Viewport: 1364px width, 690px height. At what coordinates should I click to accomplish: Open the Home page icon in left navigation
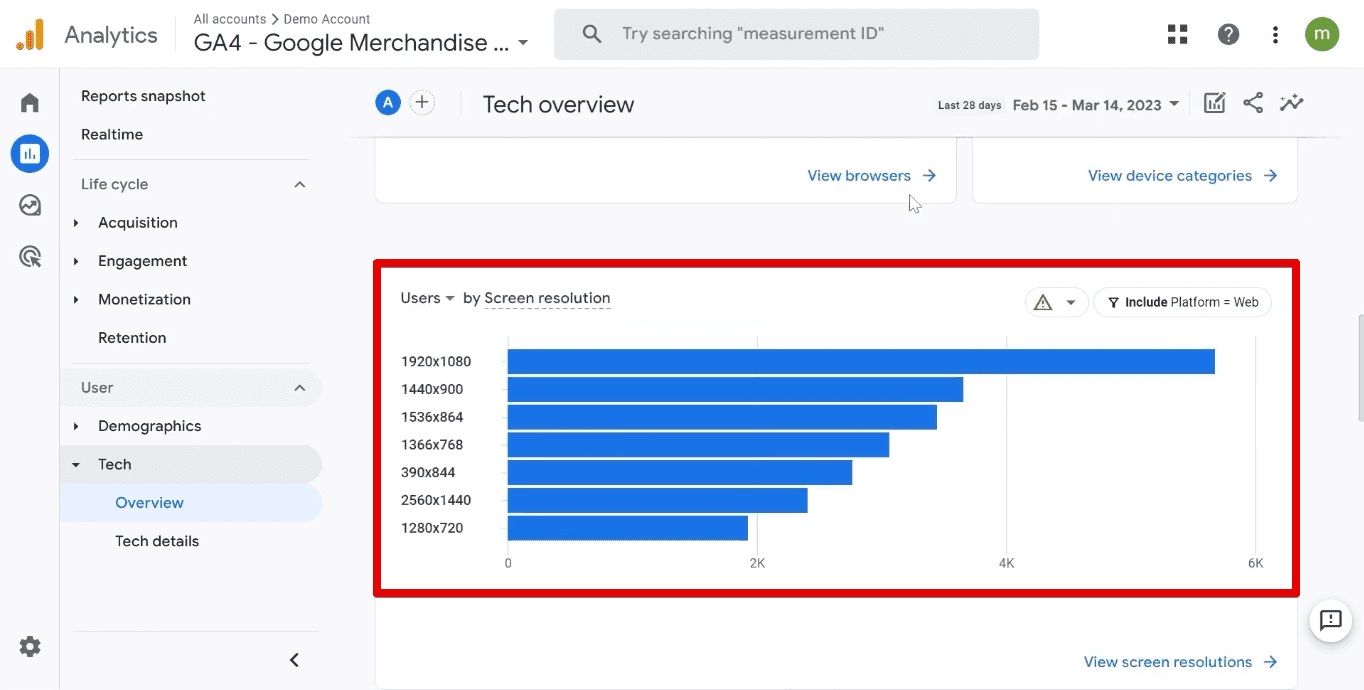point(29,102)
